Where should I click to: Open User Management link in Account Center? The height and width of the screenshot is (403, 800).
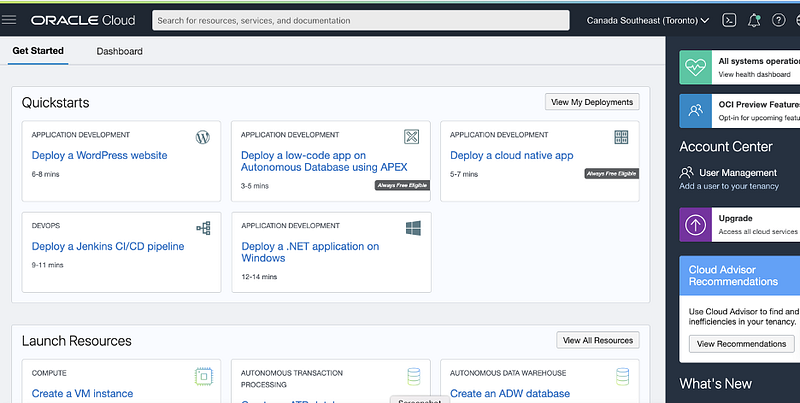click(738, 173)
